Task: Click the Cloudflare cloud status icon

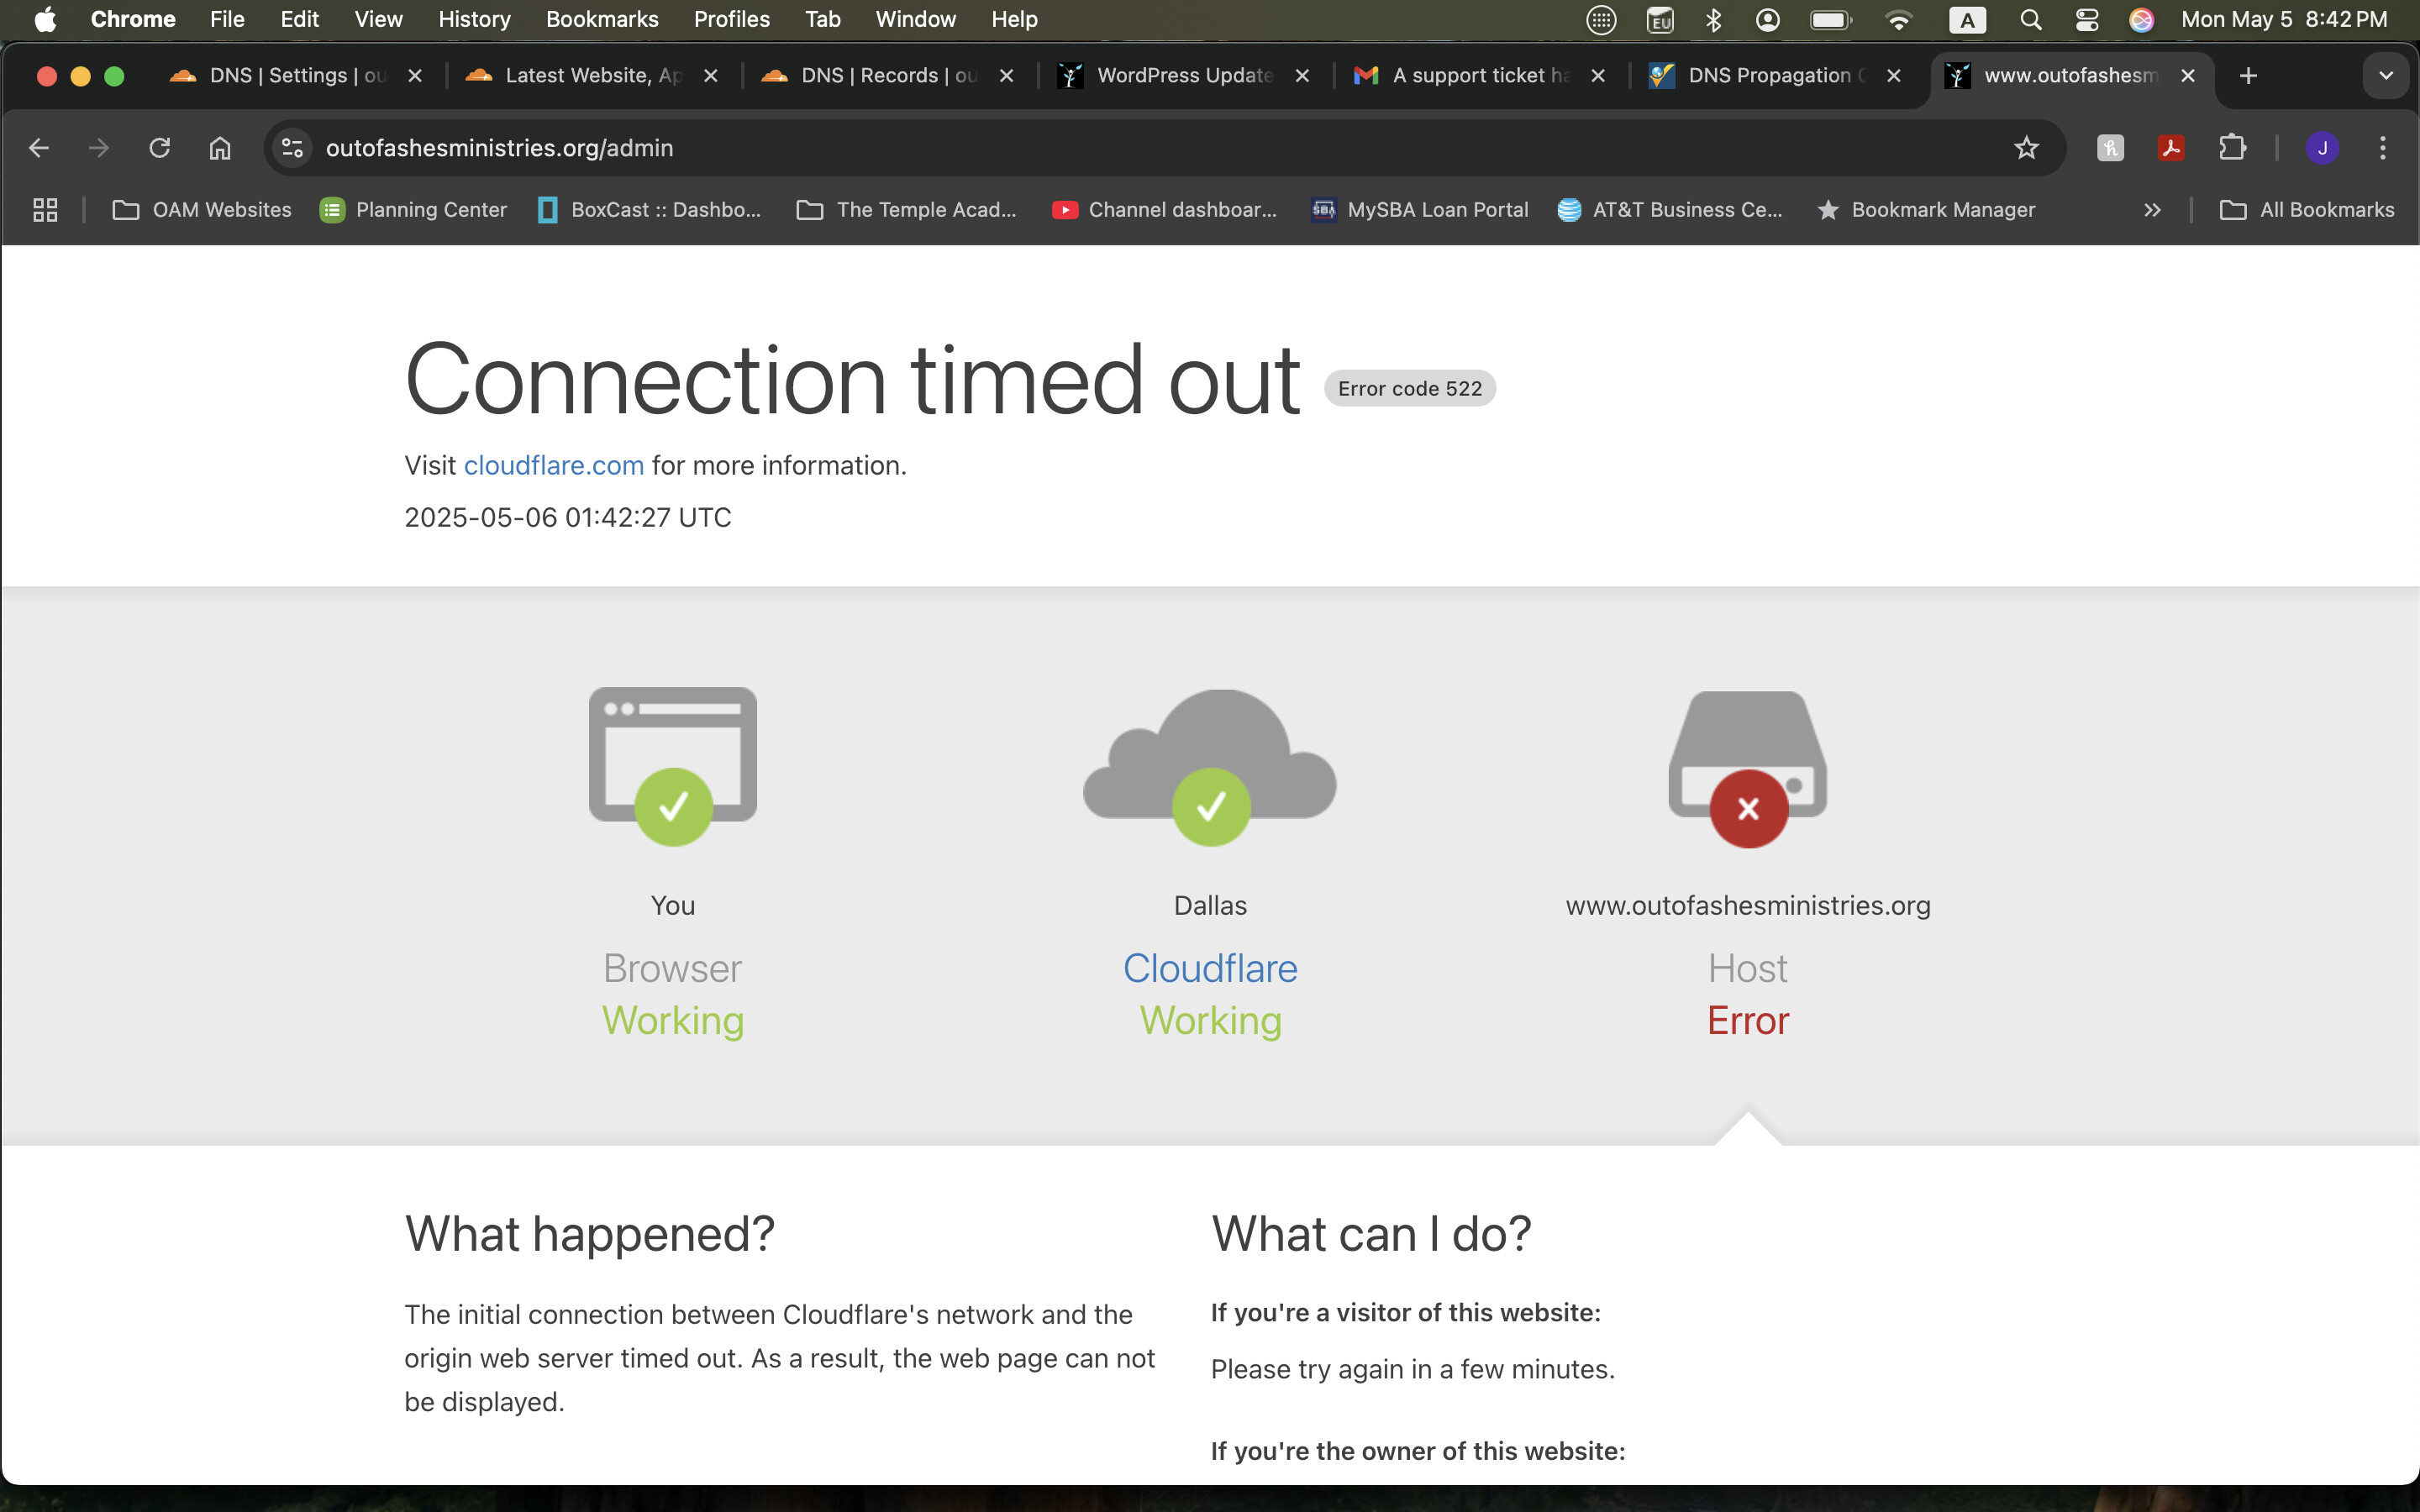Action: point(1210,766)
